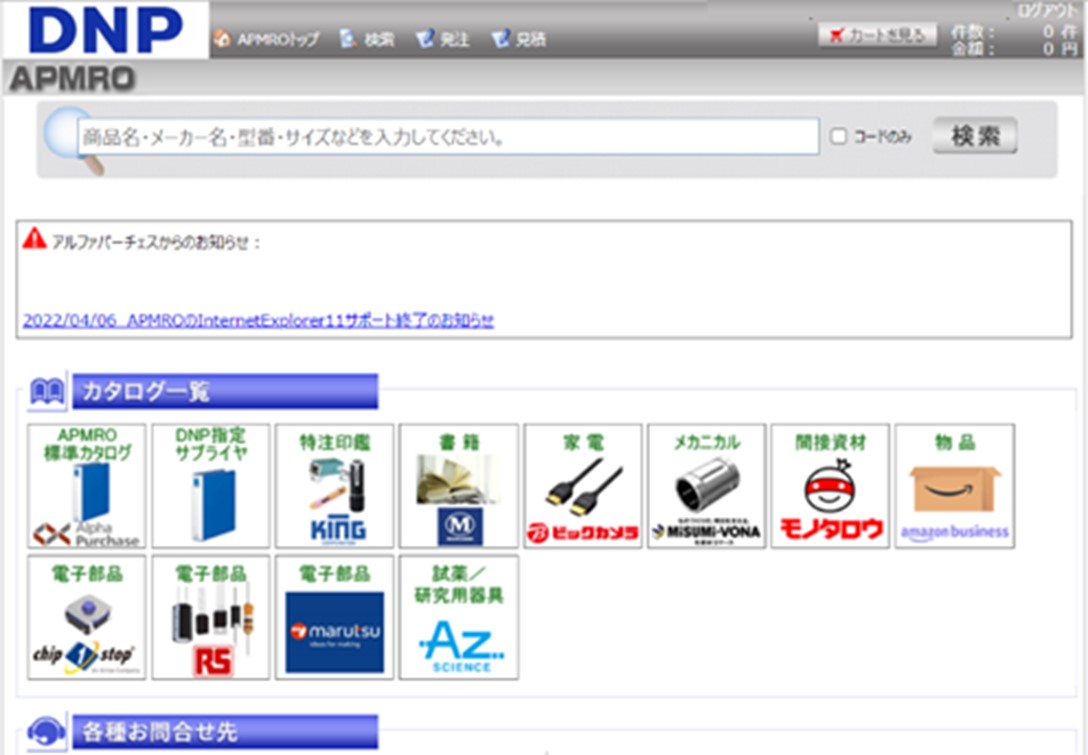Select the marutsu 電子部品 catalog

click(x=335, y=618)
